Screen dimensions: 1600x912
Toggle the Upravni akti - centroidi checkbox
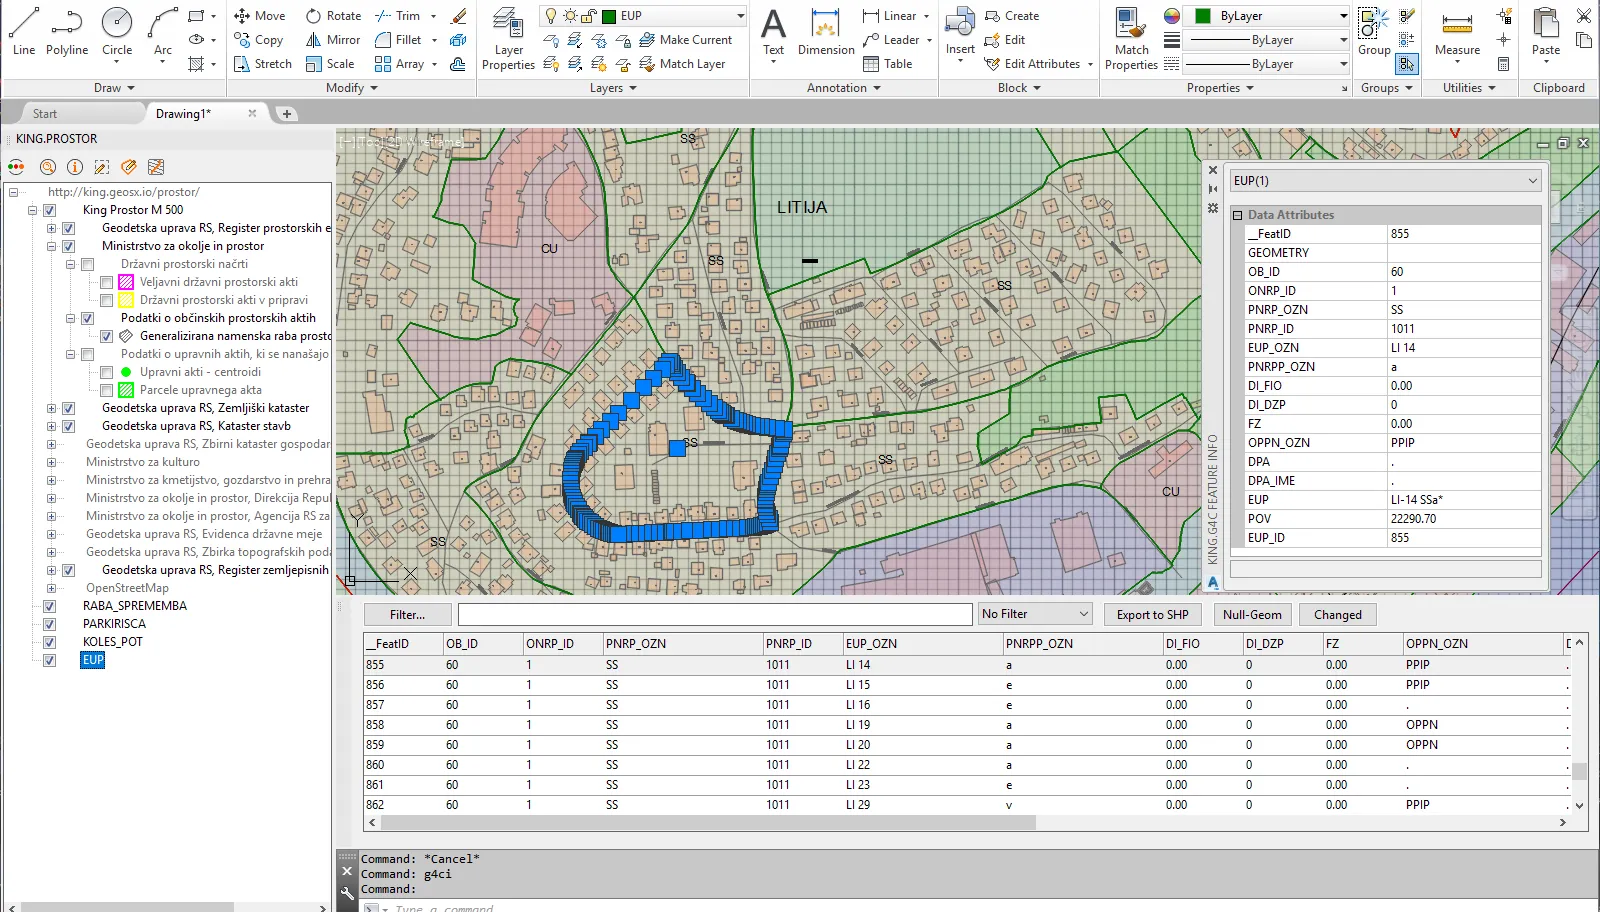pos(107,372)
